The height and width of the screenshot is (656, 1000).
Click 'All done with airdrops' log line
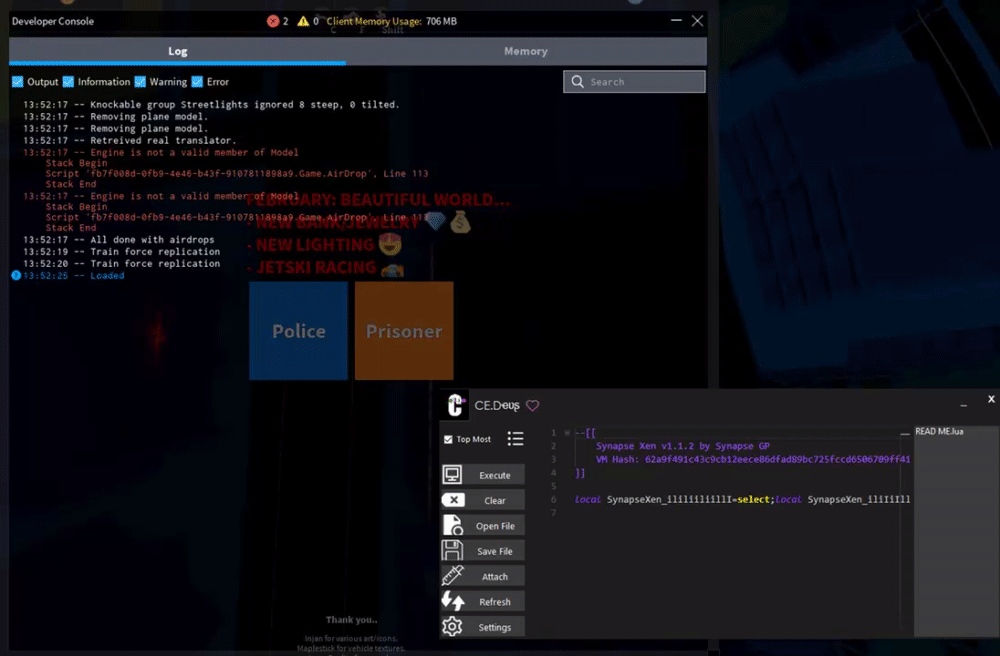click(x=119, y=240)
